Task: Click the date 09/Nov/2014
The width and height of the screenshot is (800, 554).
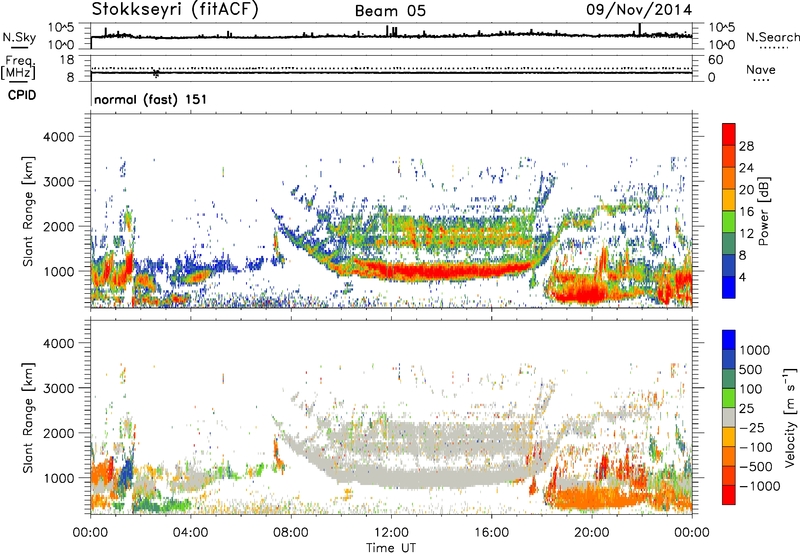Action: [639, 10]
